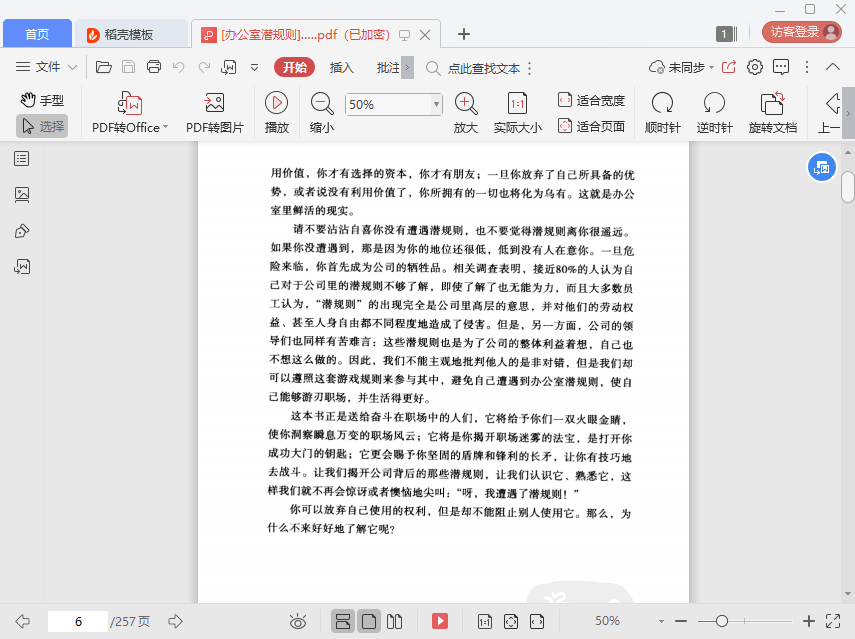Select the Hand tool (手型)
855x639 pixels.
[x=42, y=100]
